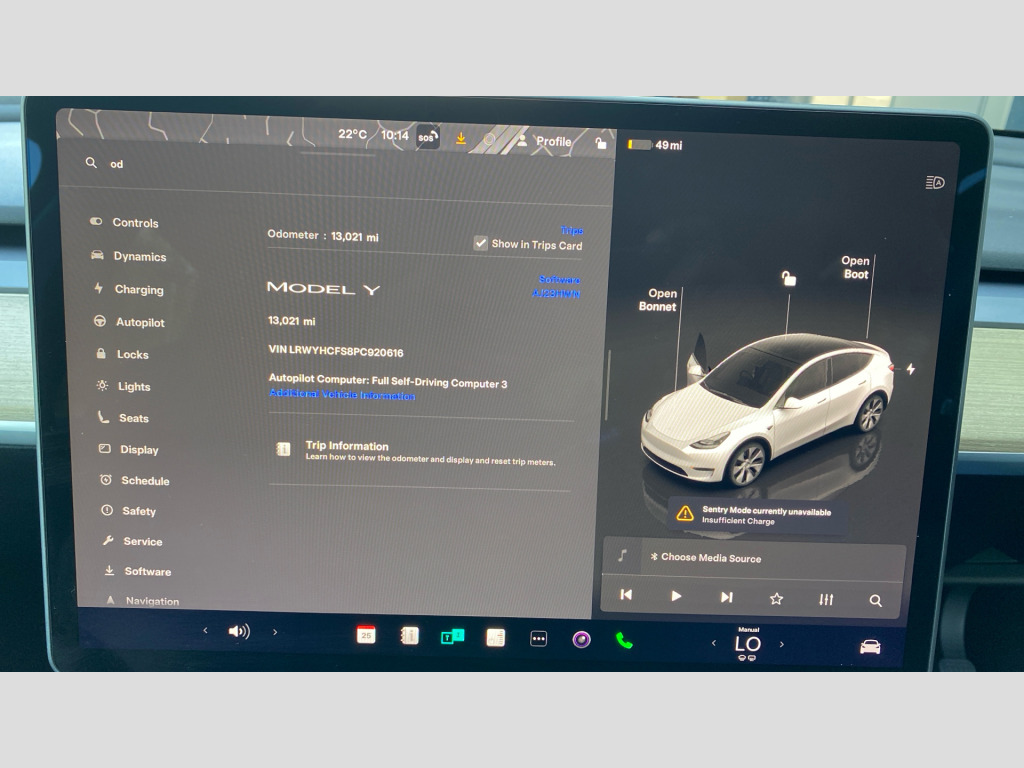Toggle Show in Trips Card checkbox

point(481,243)
